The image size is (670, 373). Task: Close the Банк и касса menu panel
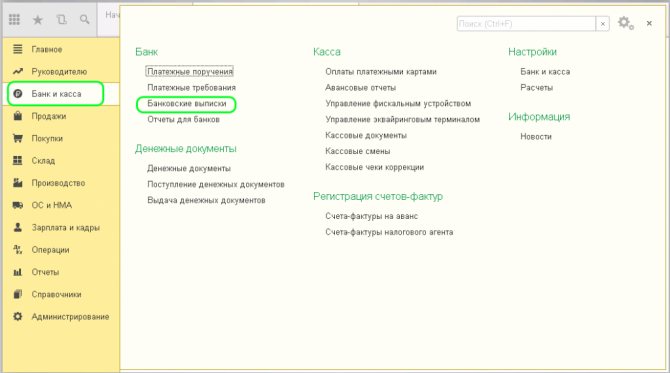pos(649,23)
